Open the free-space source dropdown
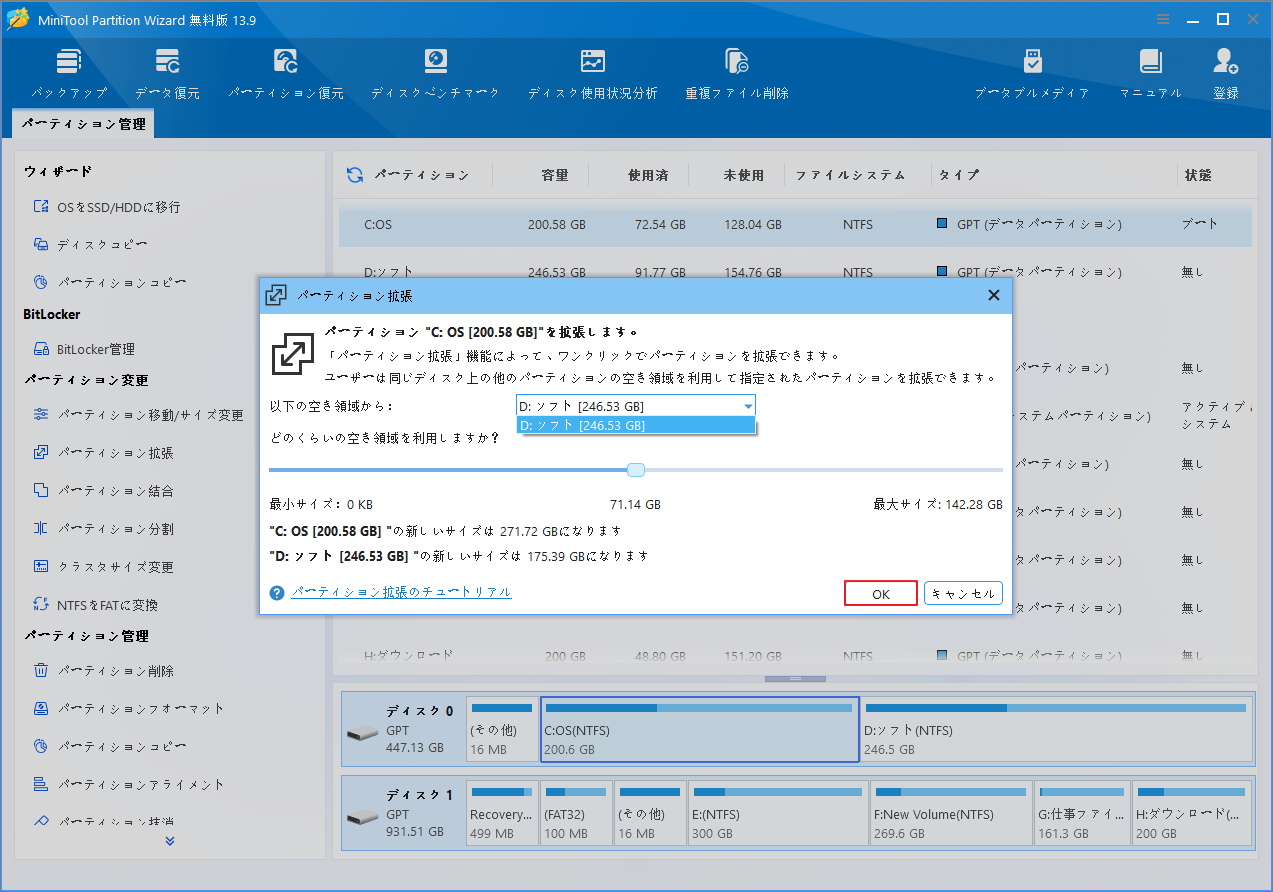The height and width of the screenshot is (892, 1273). (x=636, y=405)
